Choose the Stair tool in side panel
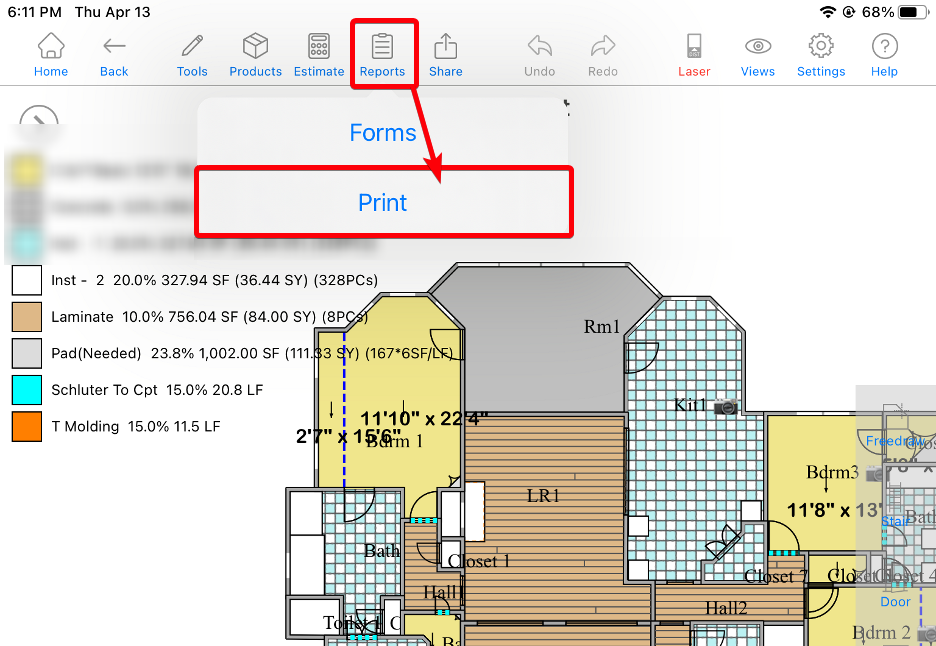 click(895, 521)
